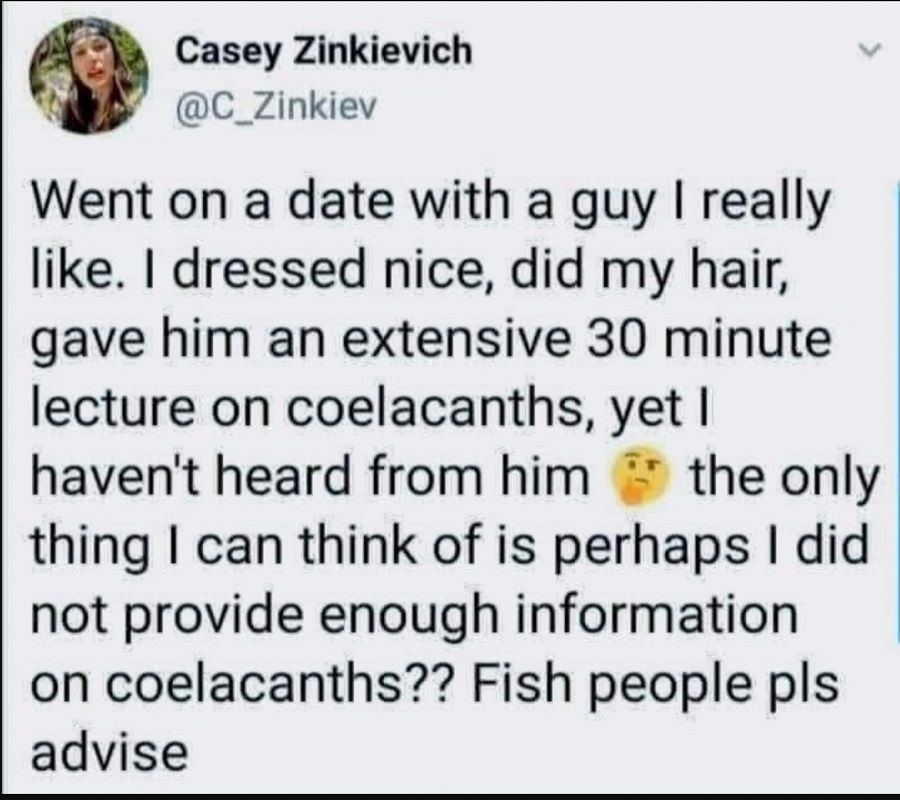Click the @C_Zinkiev handle
This screenshot has height=800, width=900.
click(274, 103)
